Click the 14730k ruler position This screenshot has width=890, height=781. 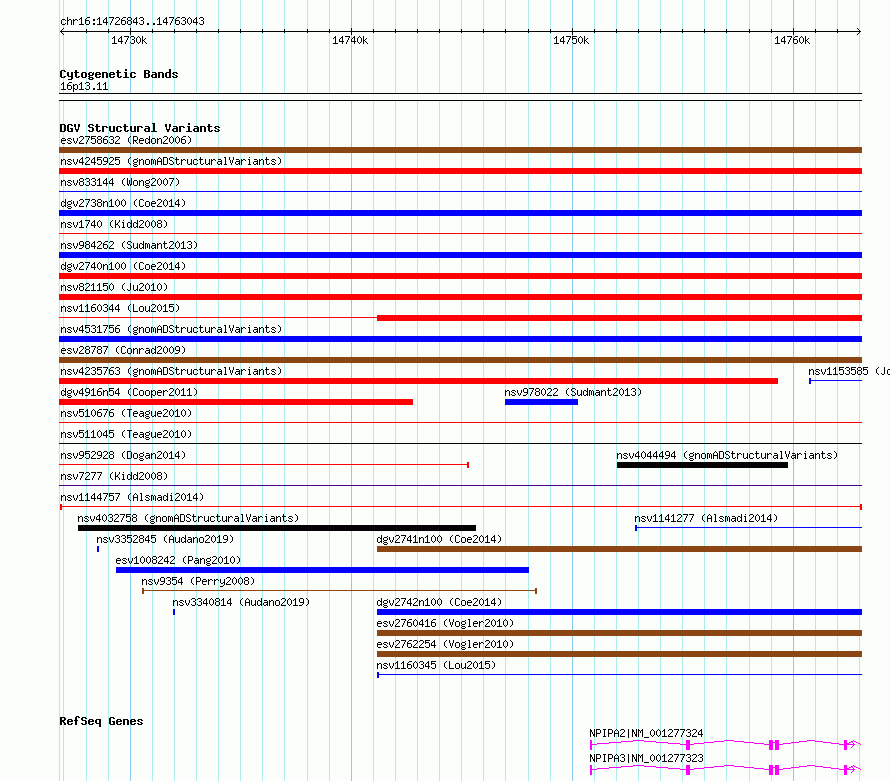coord(129,40)
